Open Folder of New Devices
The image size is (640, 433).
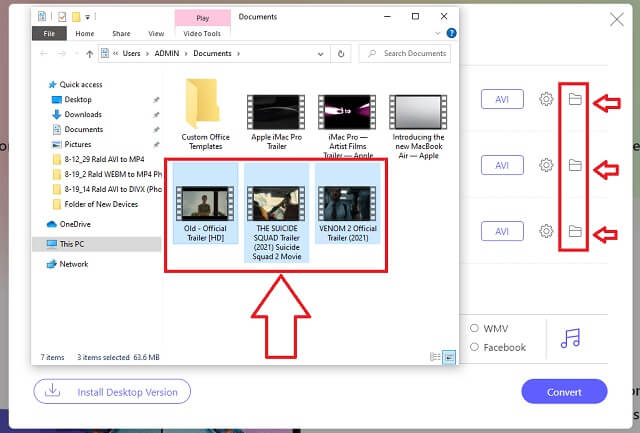[x=101, y=204]
